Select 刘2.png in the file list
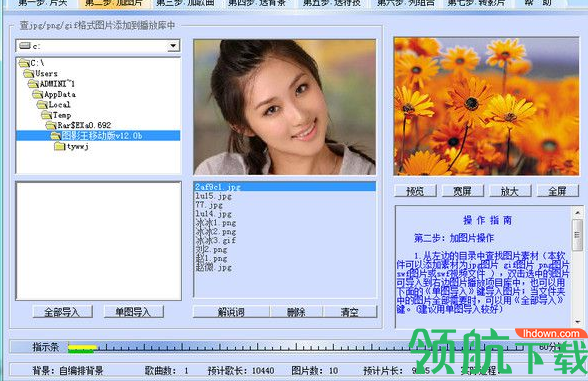The width and height of the screenshot is (588, 381). click(211, 249)
